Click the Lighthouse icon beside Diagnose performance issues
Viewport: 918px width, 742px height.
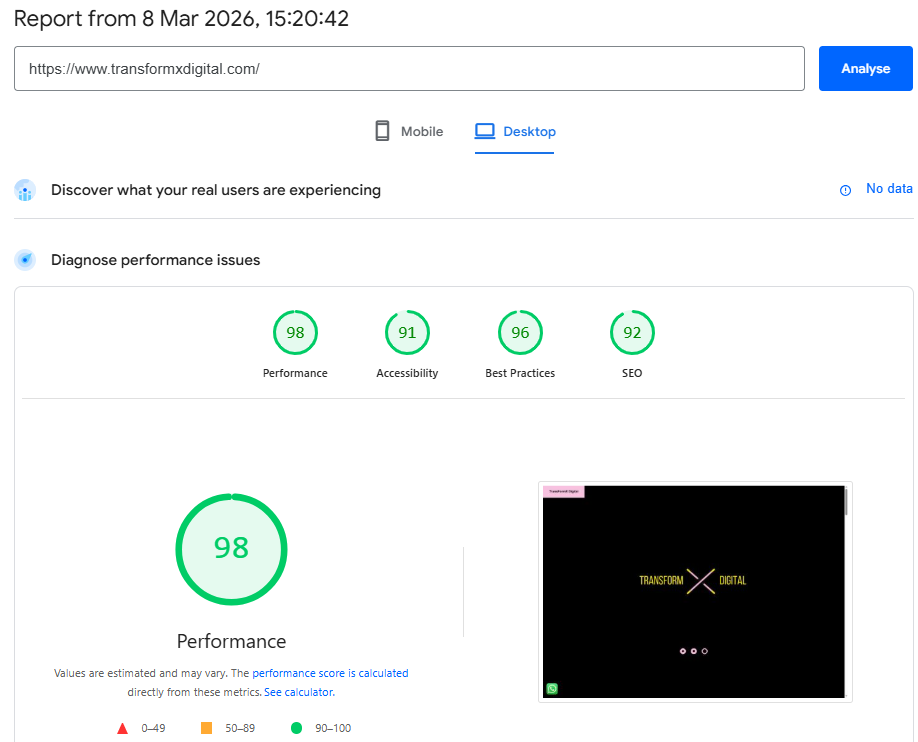pyautogui.click(x=24, y=259)
